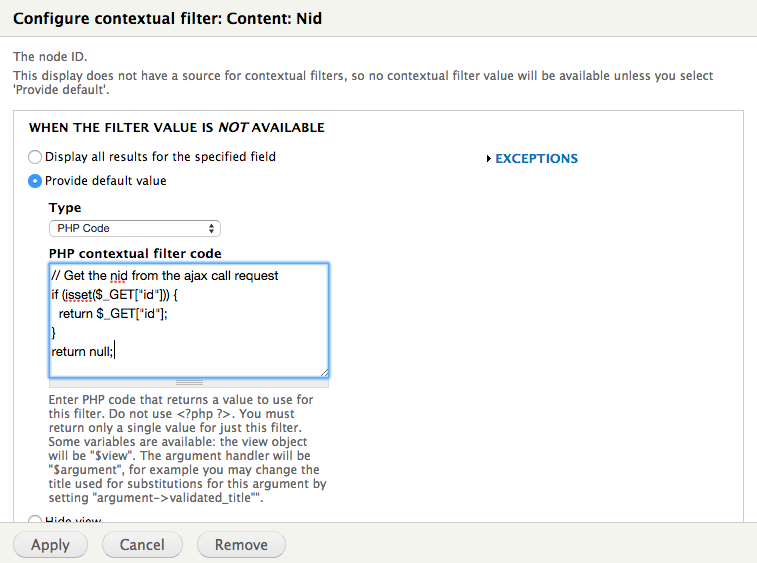Open the Type dropdown showing PHP Code

pos(135,228)
